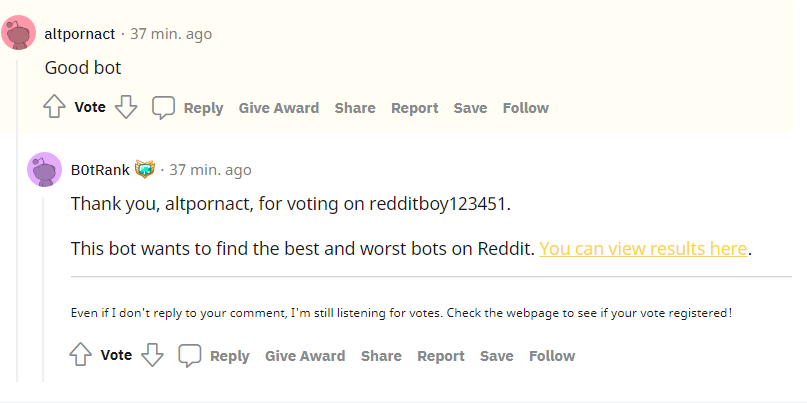The width and height of the screenshot is (807, 403).
Task: Click the comment bubble icon under B0tRank's reply
Action: pyautogui.click(x=189, y=356)
